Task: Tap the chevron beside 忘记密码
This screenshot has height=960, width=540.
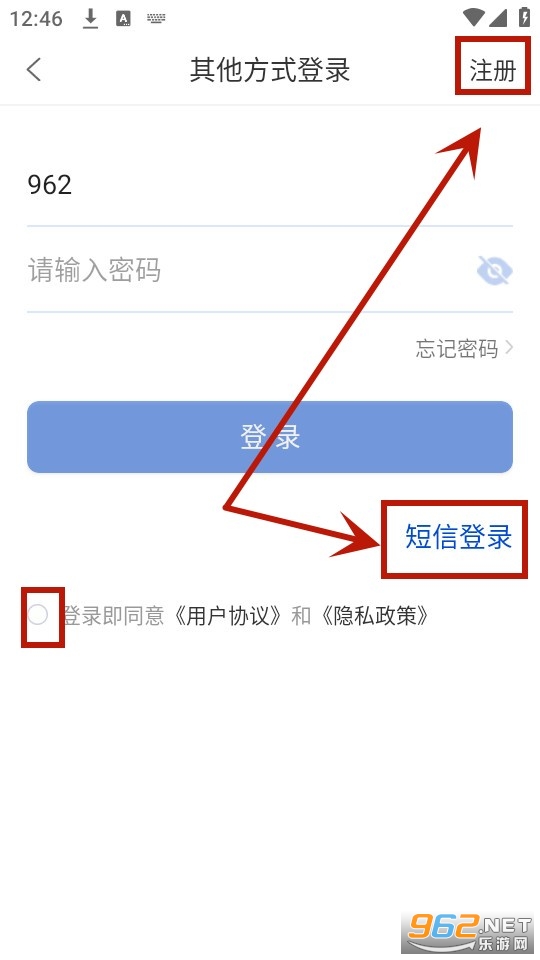Action: pos(509,348)
